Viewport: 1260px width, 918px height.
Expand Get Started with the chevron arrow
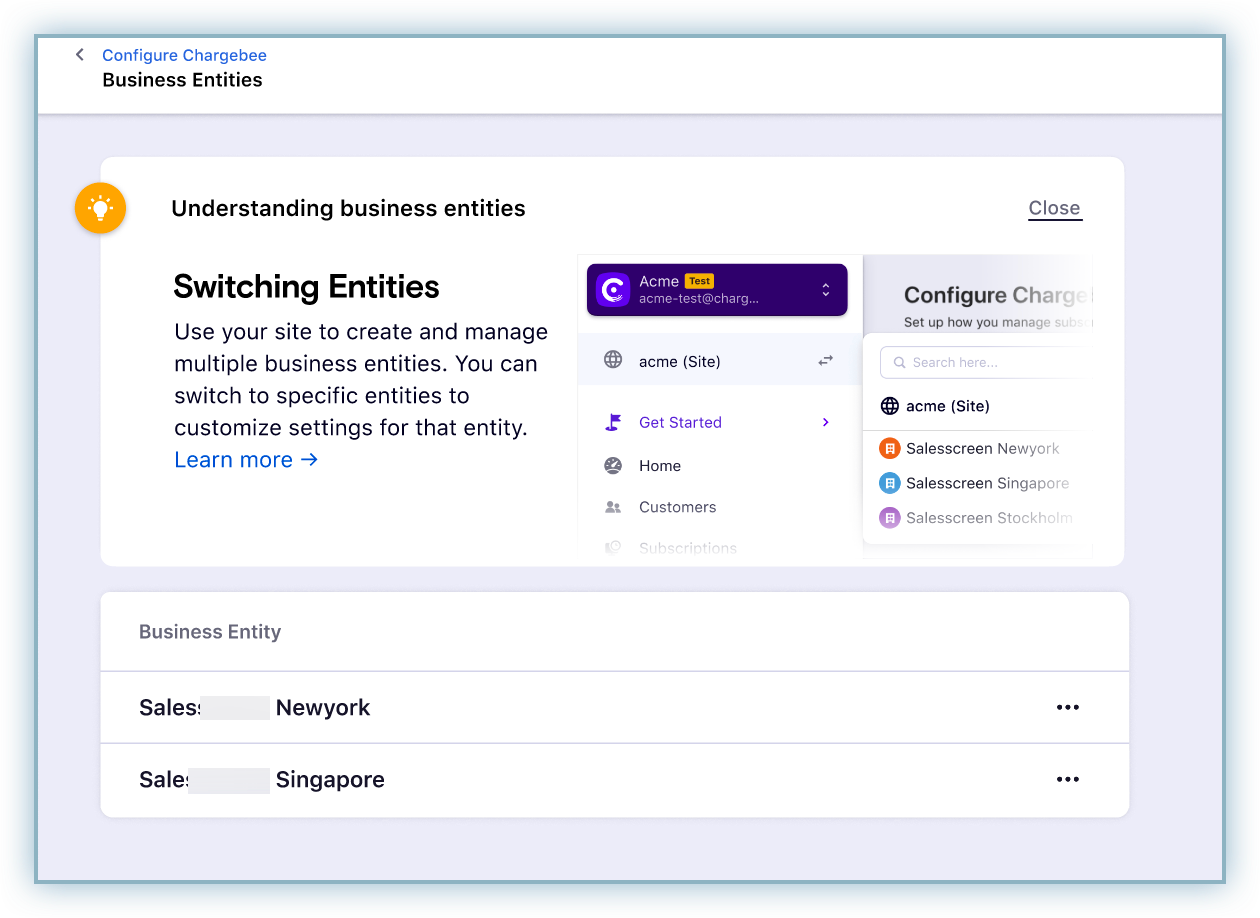click(826, 422)
